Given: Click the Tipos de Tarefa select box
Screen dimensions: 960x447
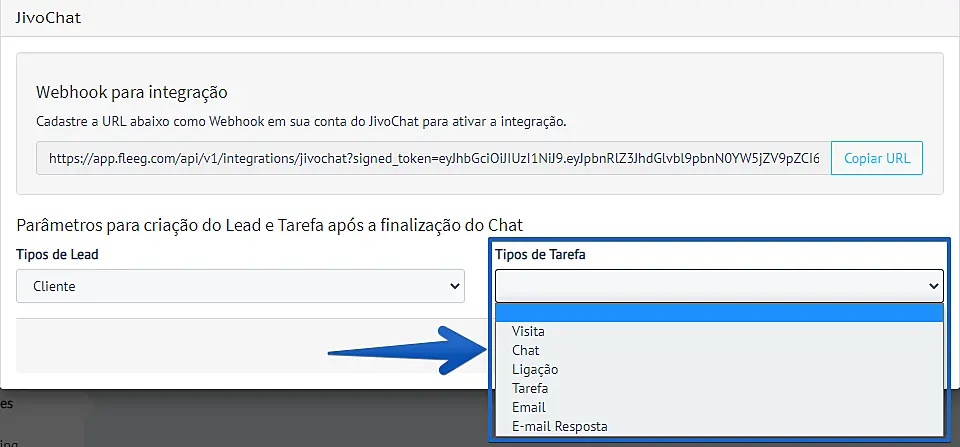Looking at the screenshot, I should click(x=718, y=286).
